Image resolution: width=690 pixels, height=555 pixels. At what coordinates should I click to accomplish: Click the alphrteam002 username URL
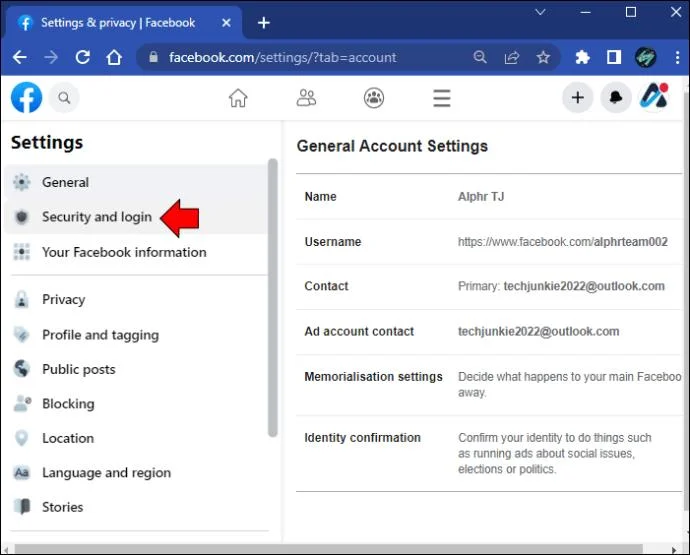click(563, 242)
